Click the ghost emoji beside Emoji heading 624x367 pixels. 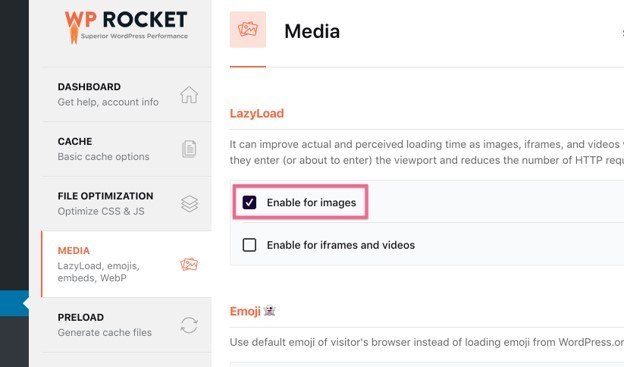(270, 310)
